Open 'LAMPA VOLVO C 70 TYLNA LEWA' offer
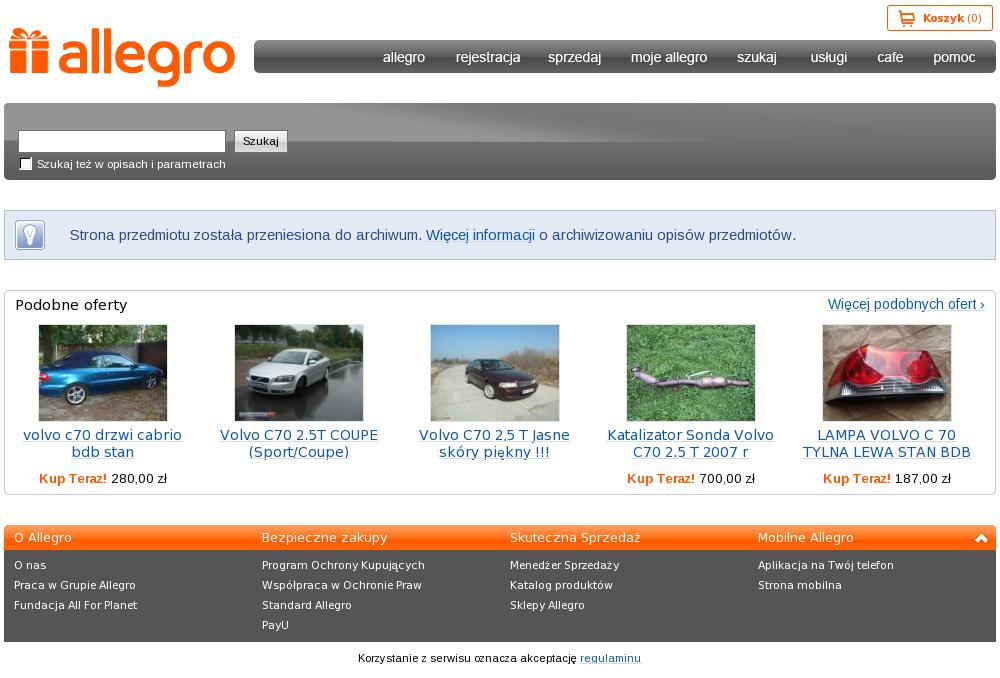The height and width of the screenshot is (678, 1000). pos(886,443)
